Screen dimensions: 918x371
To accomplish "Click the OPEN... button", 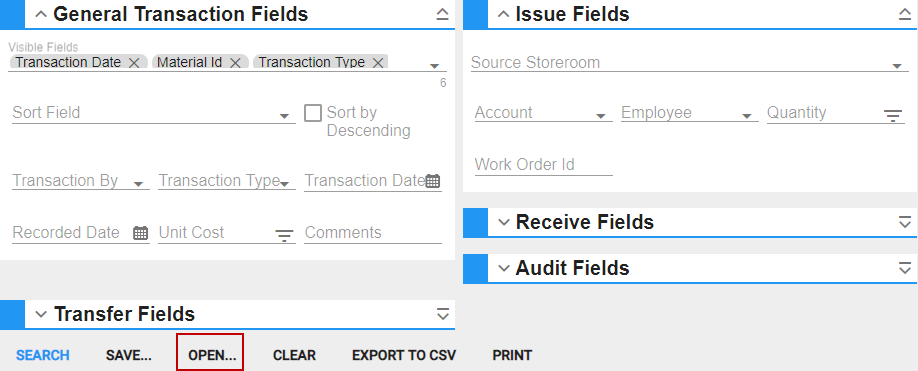I will pos(212,355).
